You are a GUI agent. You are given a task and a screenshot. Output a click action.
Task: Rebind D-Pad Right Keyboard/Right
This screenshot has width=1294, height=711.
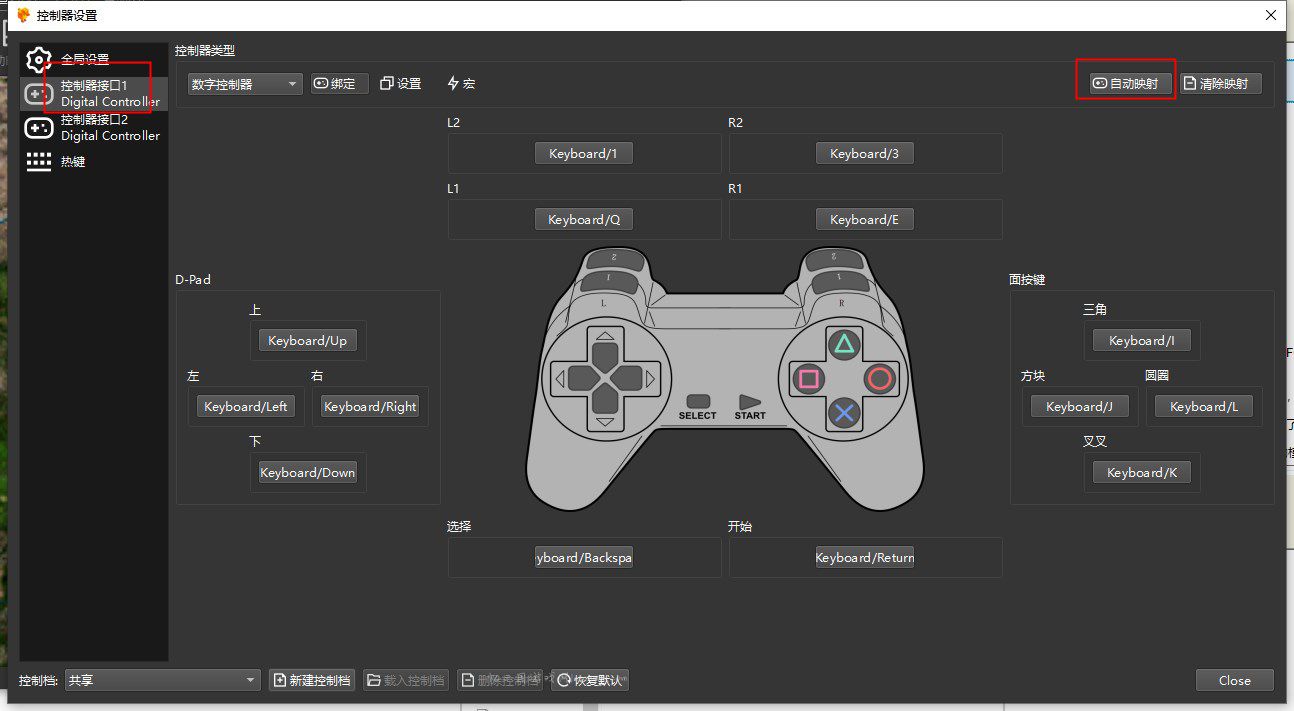(x=370, y=407)
